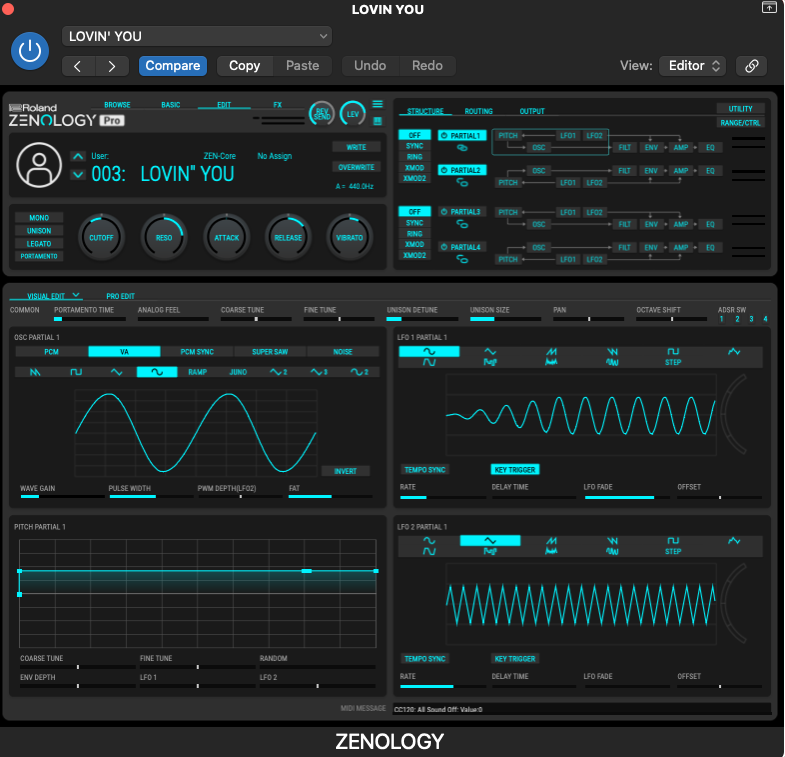Select saw up shape in LFO 1 Partial 1
This screenshot has height=757, width=785.
(x=551, y=351)
